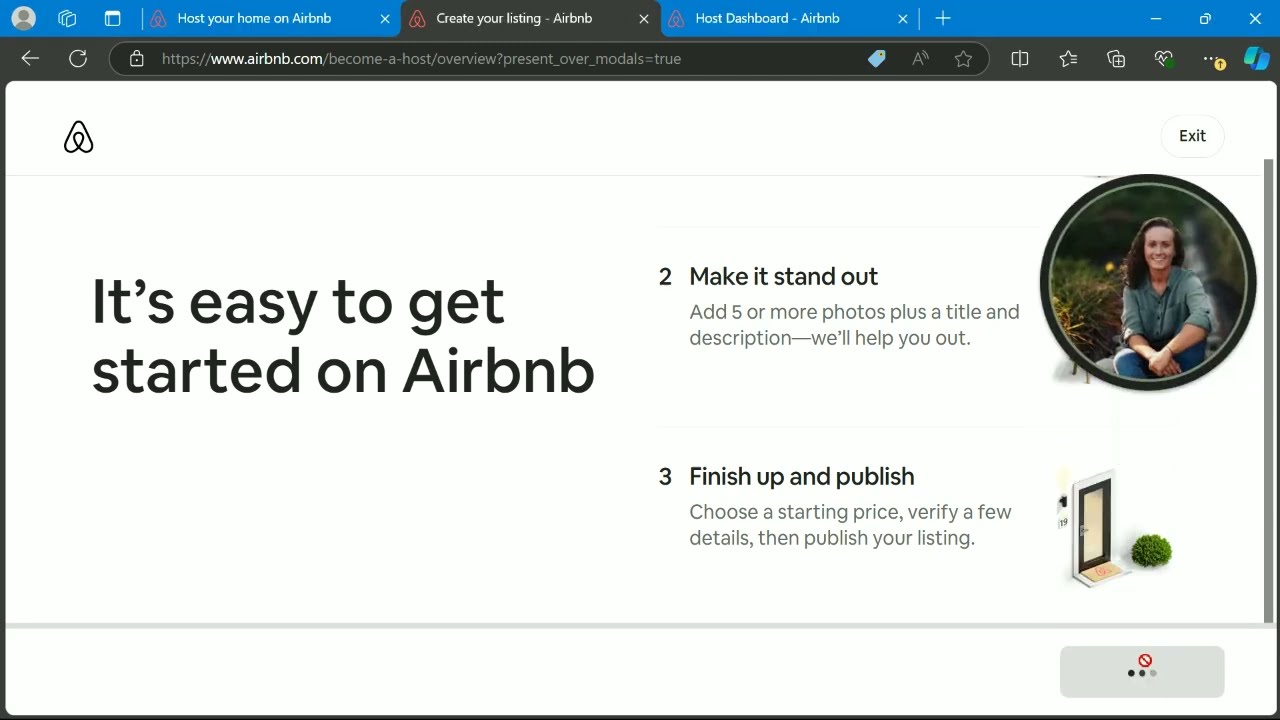This screenshot has width=1280, height=720.
Task: Add this page to favorites
Action: pos(963,59)
